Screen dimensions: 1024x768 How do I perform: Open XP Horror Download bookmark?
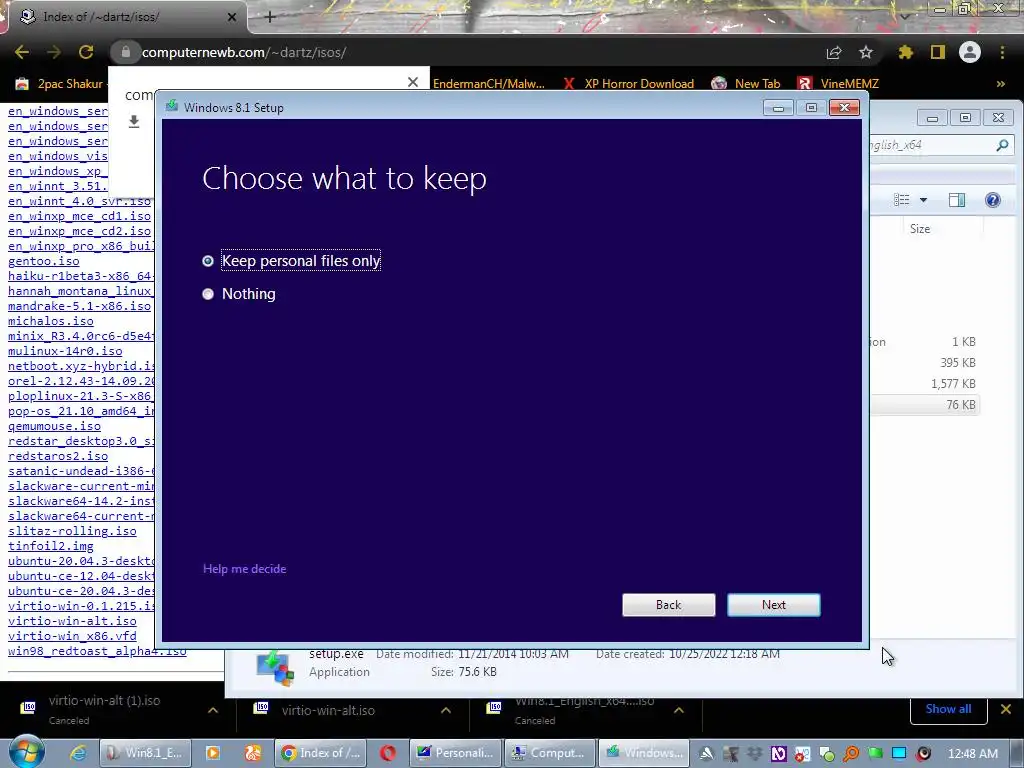point(629,84)
